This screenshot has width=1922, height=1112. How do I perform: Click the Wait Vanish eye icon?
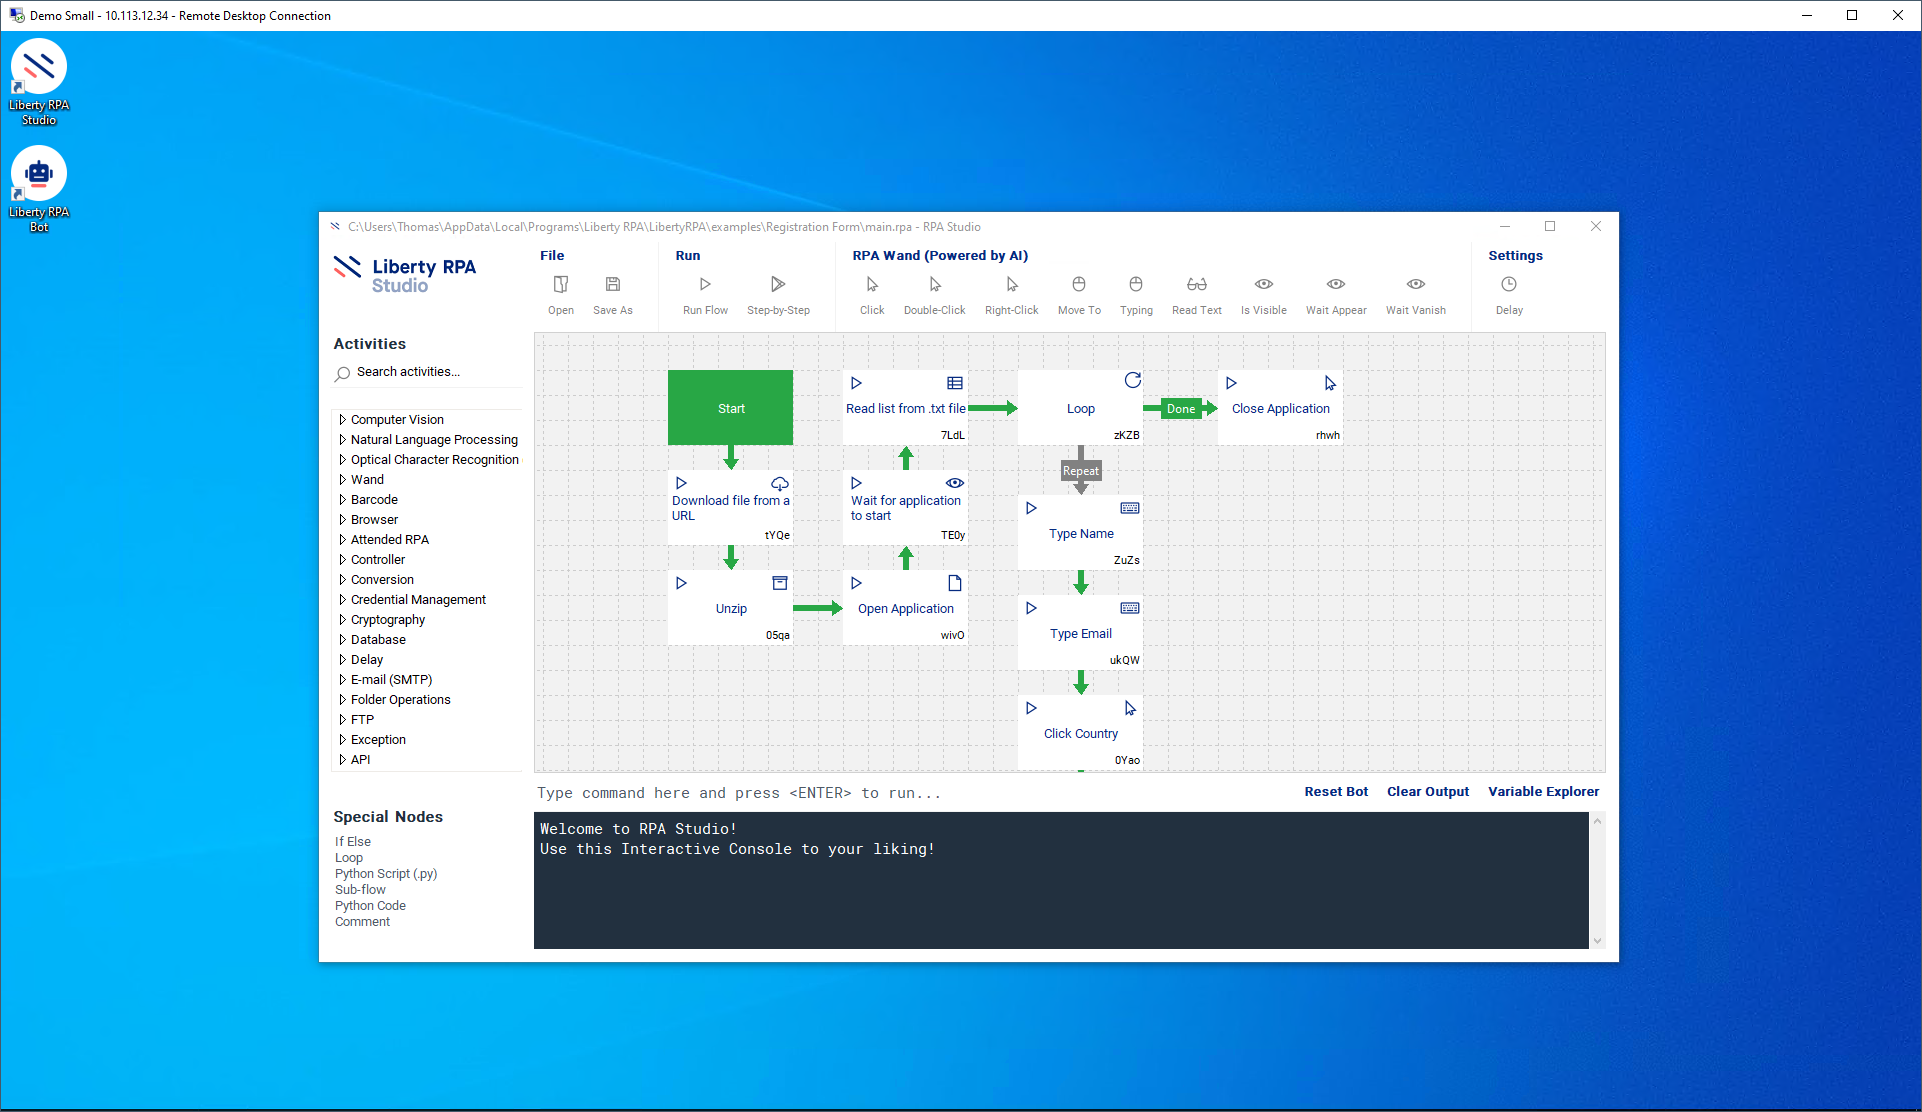point(1416,285)
